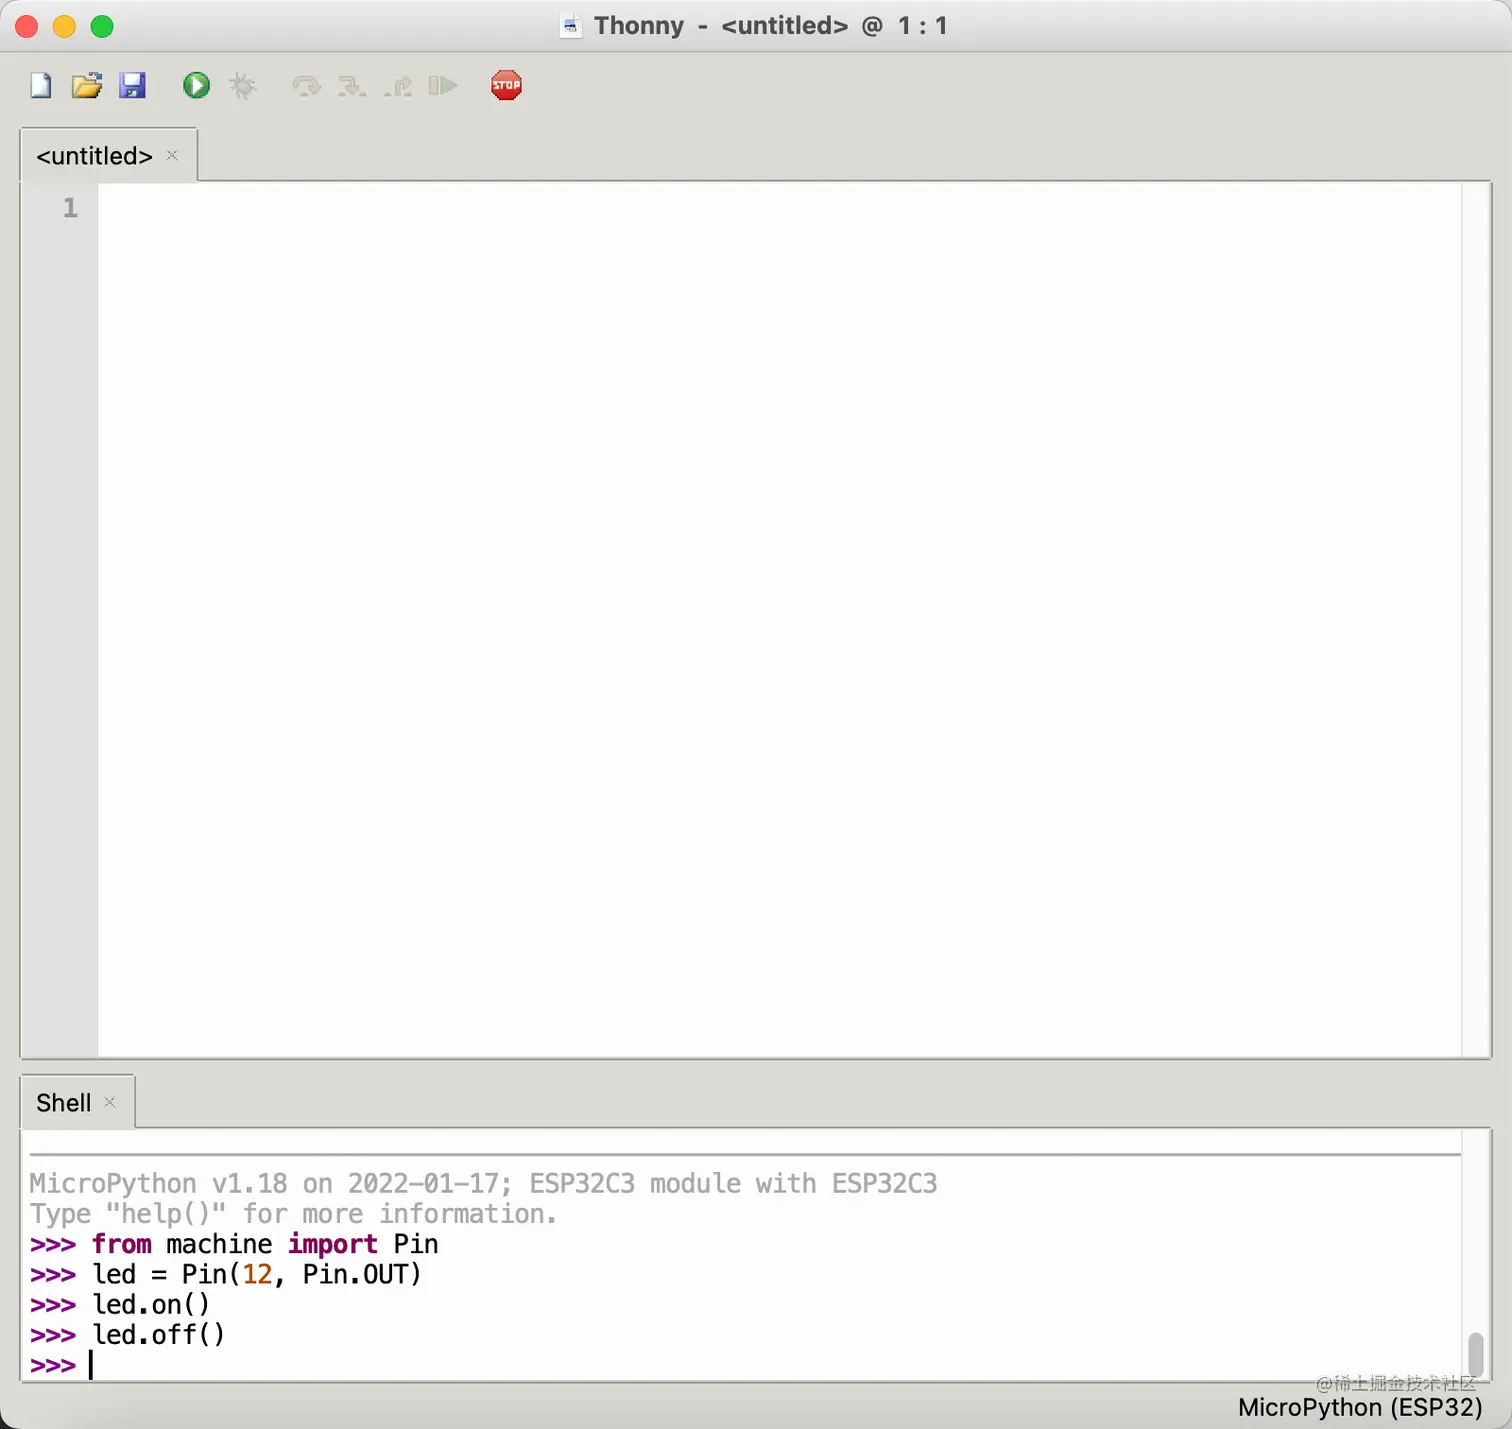The image size is (1512, 1429).
Task: Click the Thonny title bar document icon
Action: 571,26
